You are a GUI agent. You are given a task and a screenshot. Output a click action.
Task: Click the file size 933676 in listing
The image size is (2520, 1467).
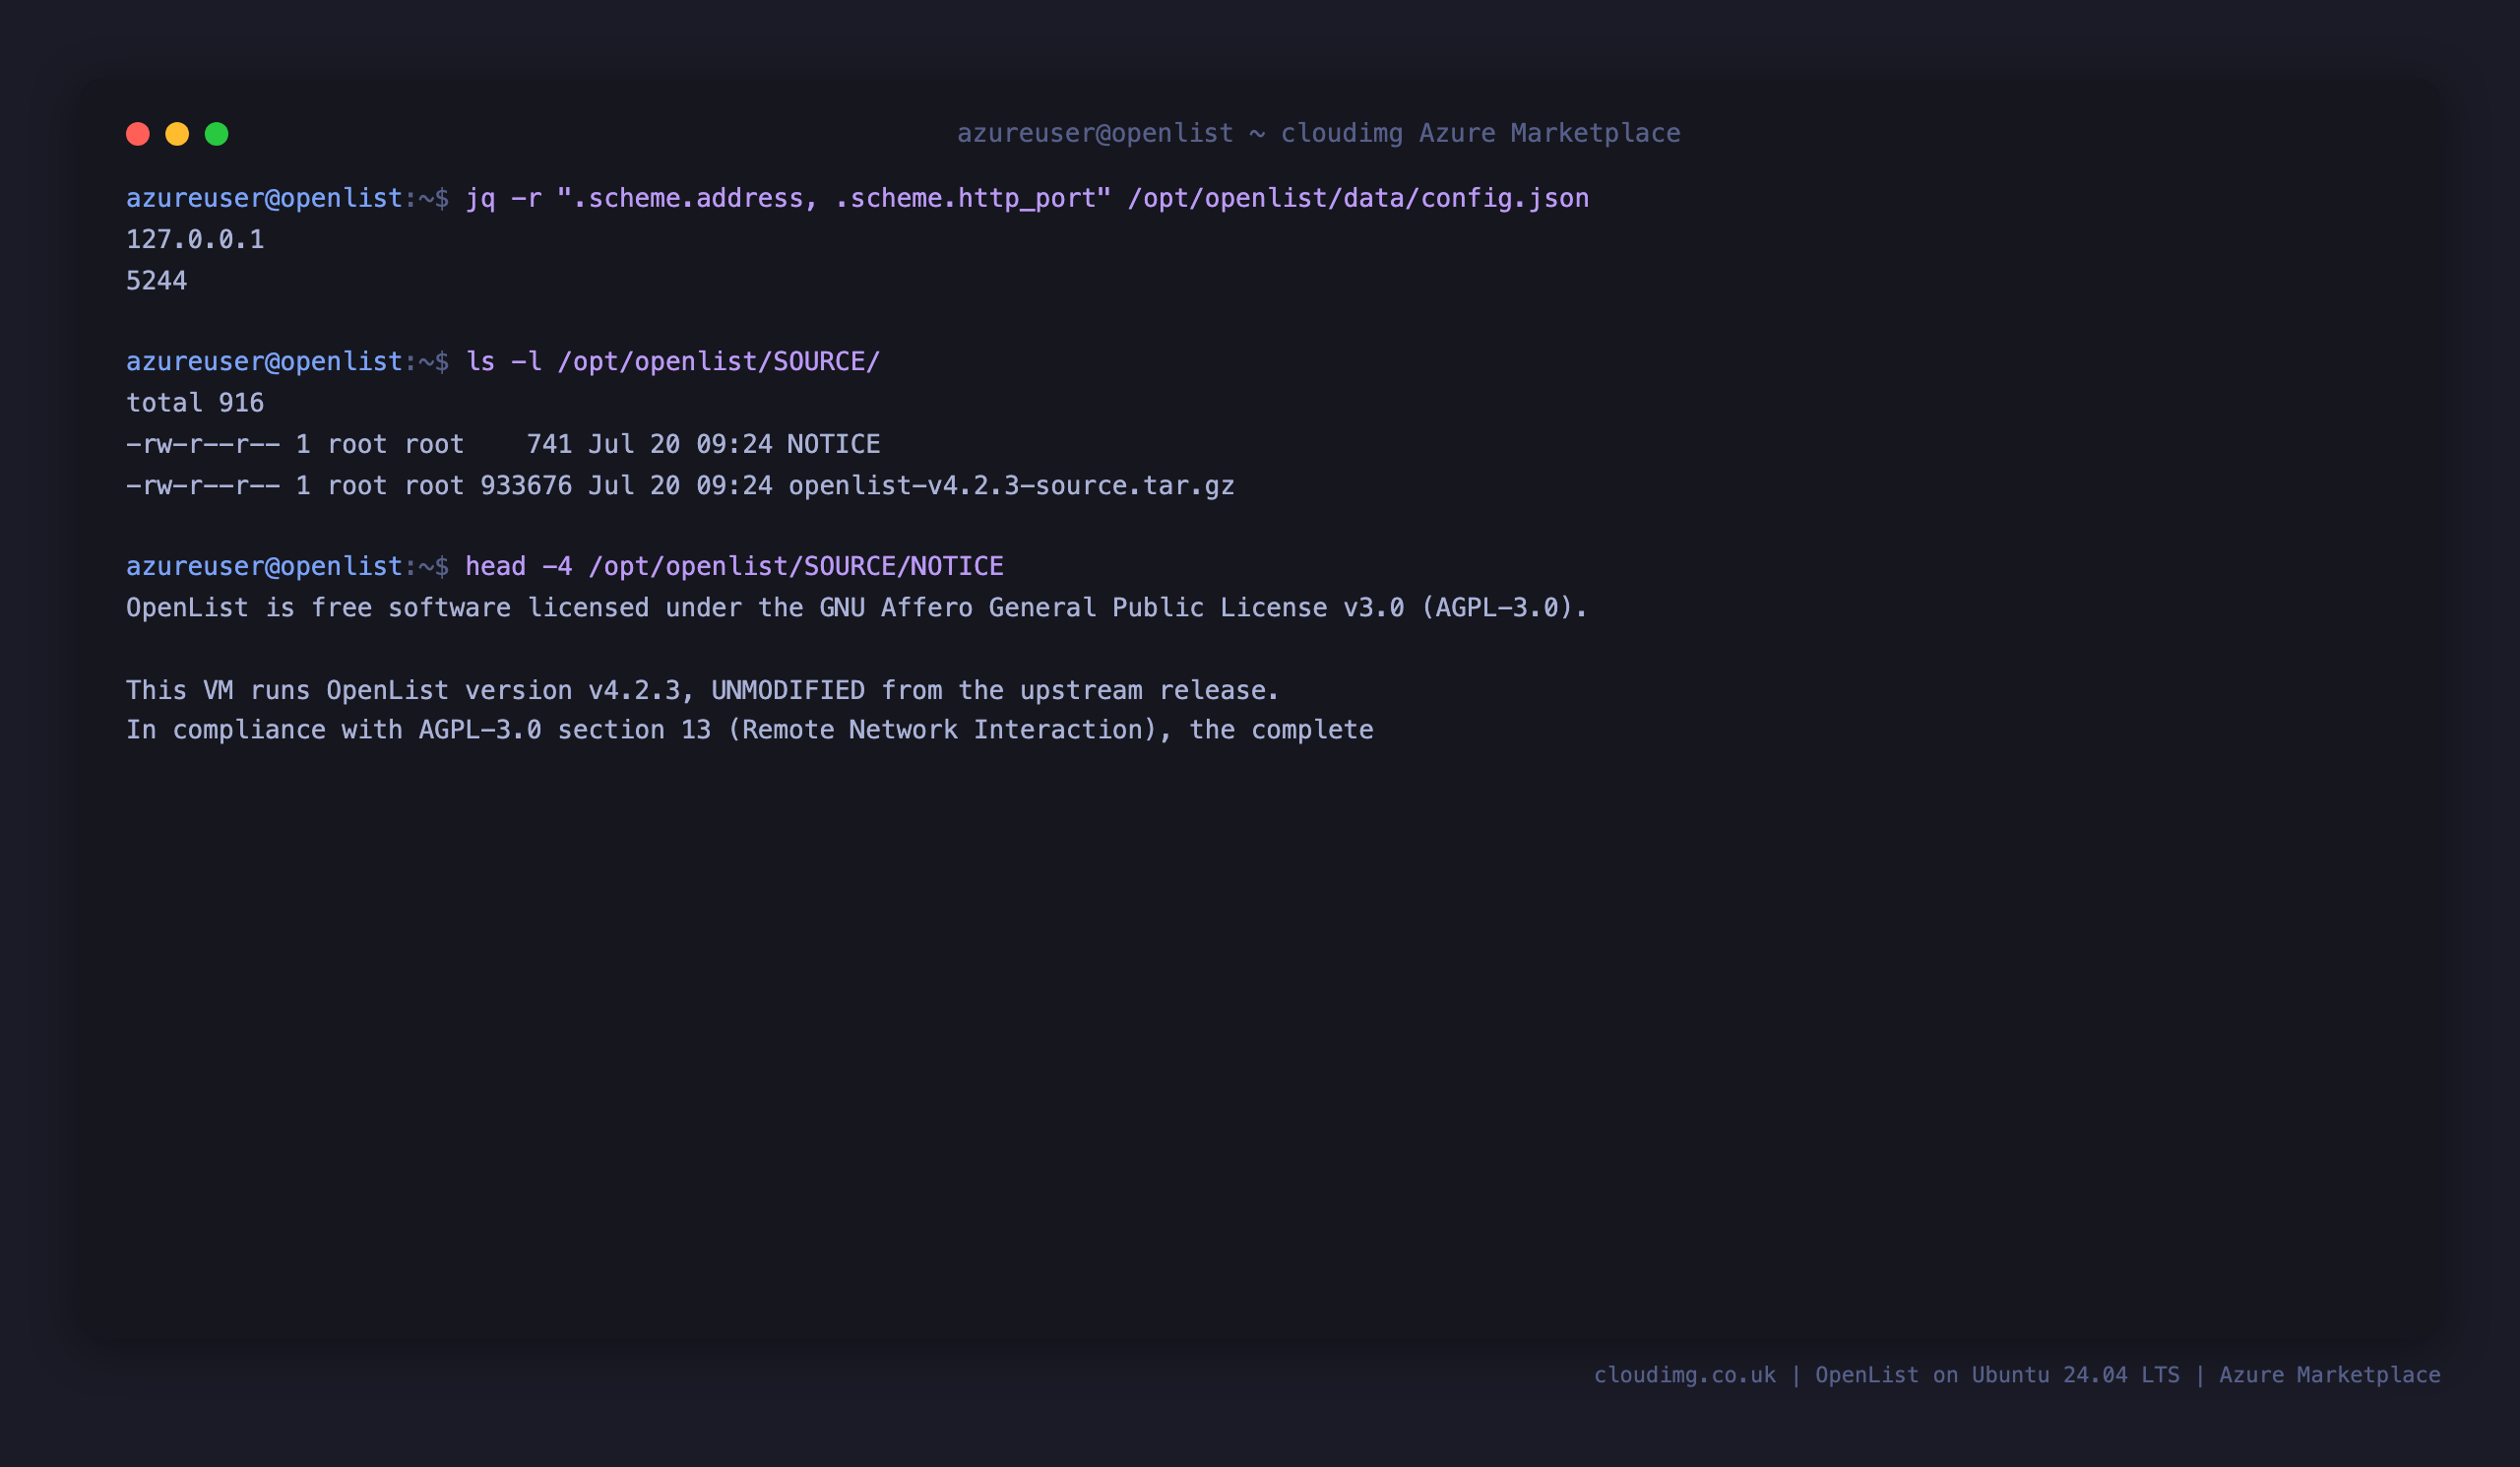(x=526, y=486)
